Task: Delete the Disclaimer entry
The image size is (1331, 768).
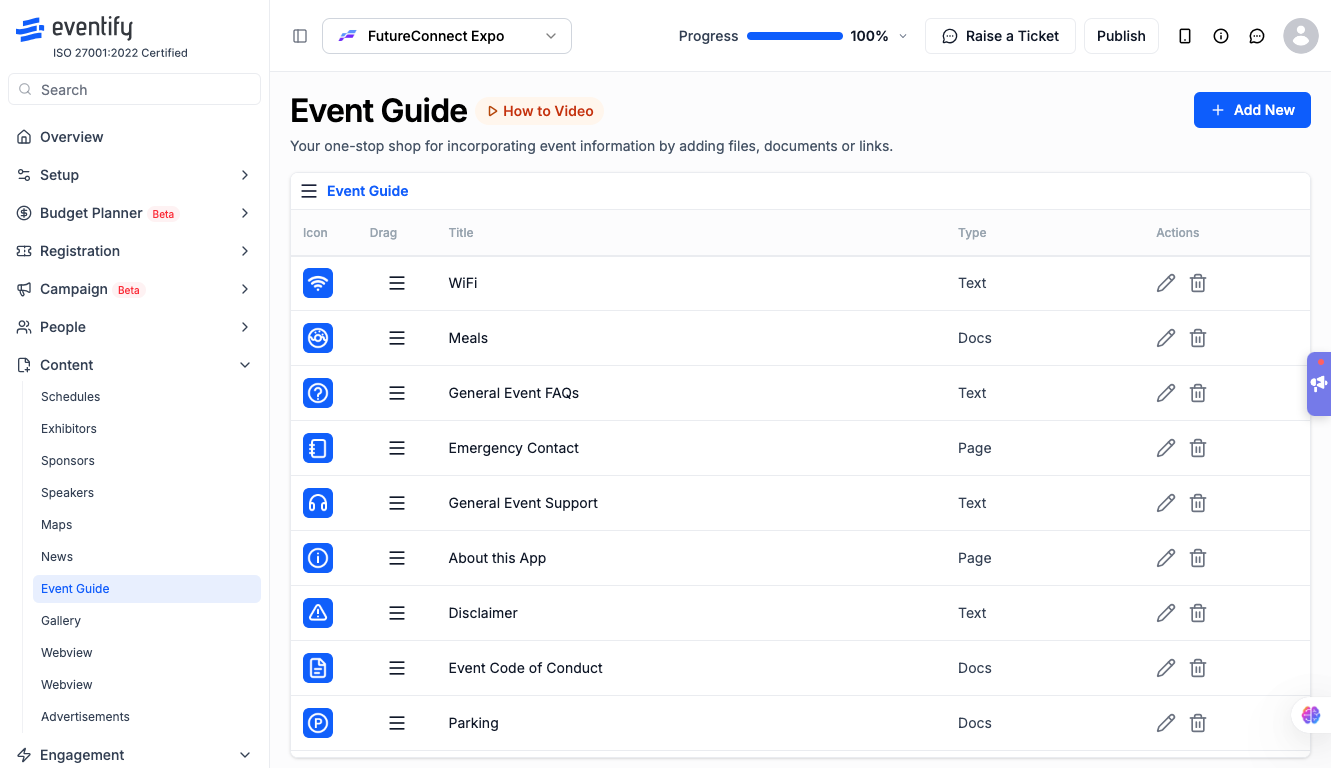Action: [1198, 613]
